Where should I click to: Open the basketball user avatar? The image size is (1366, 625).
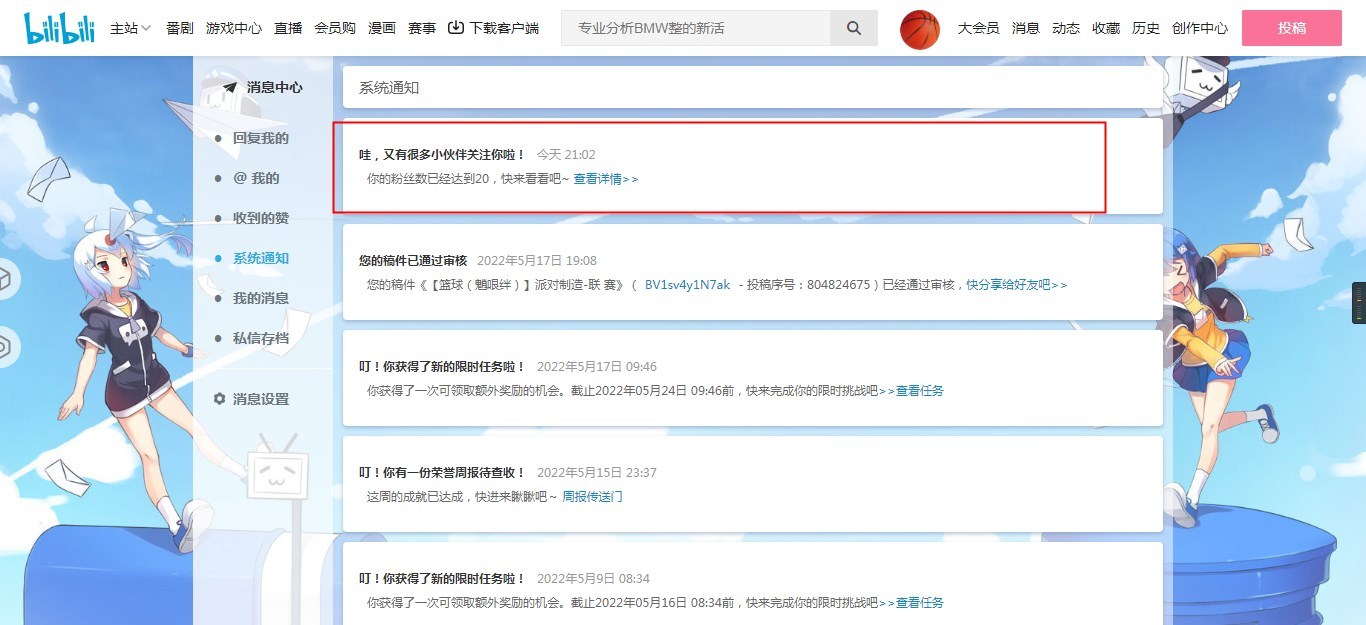pyautogui.click(x=920, y=29)
